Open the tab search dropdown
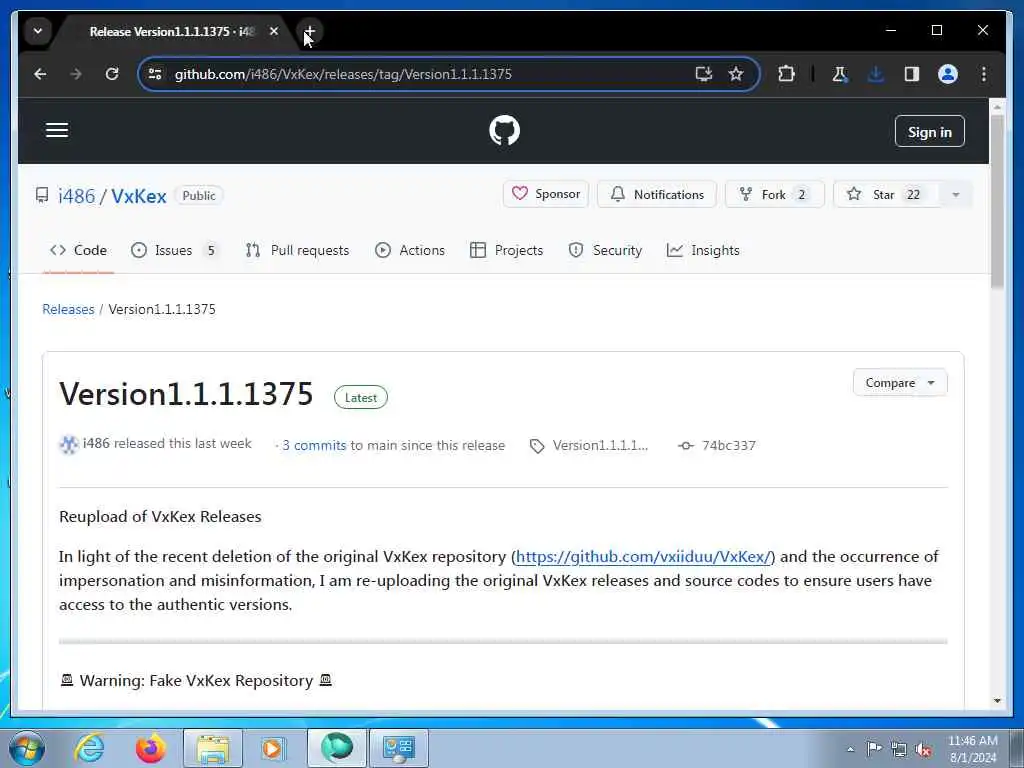This screenshot has width=1024, height=768. point(38,31)
